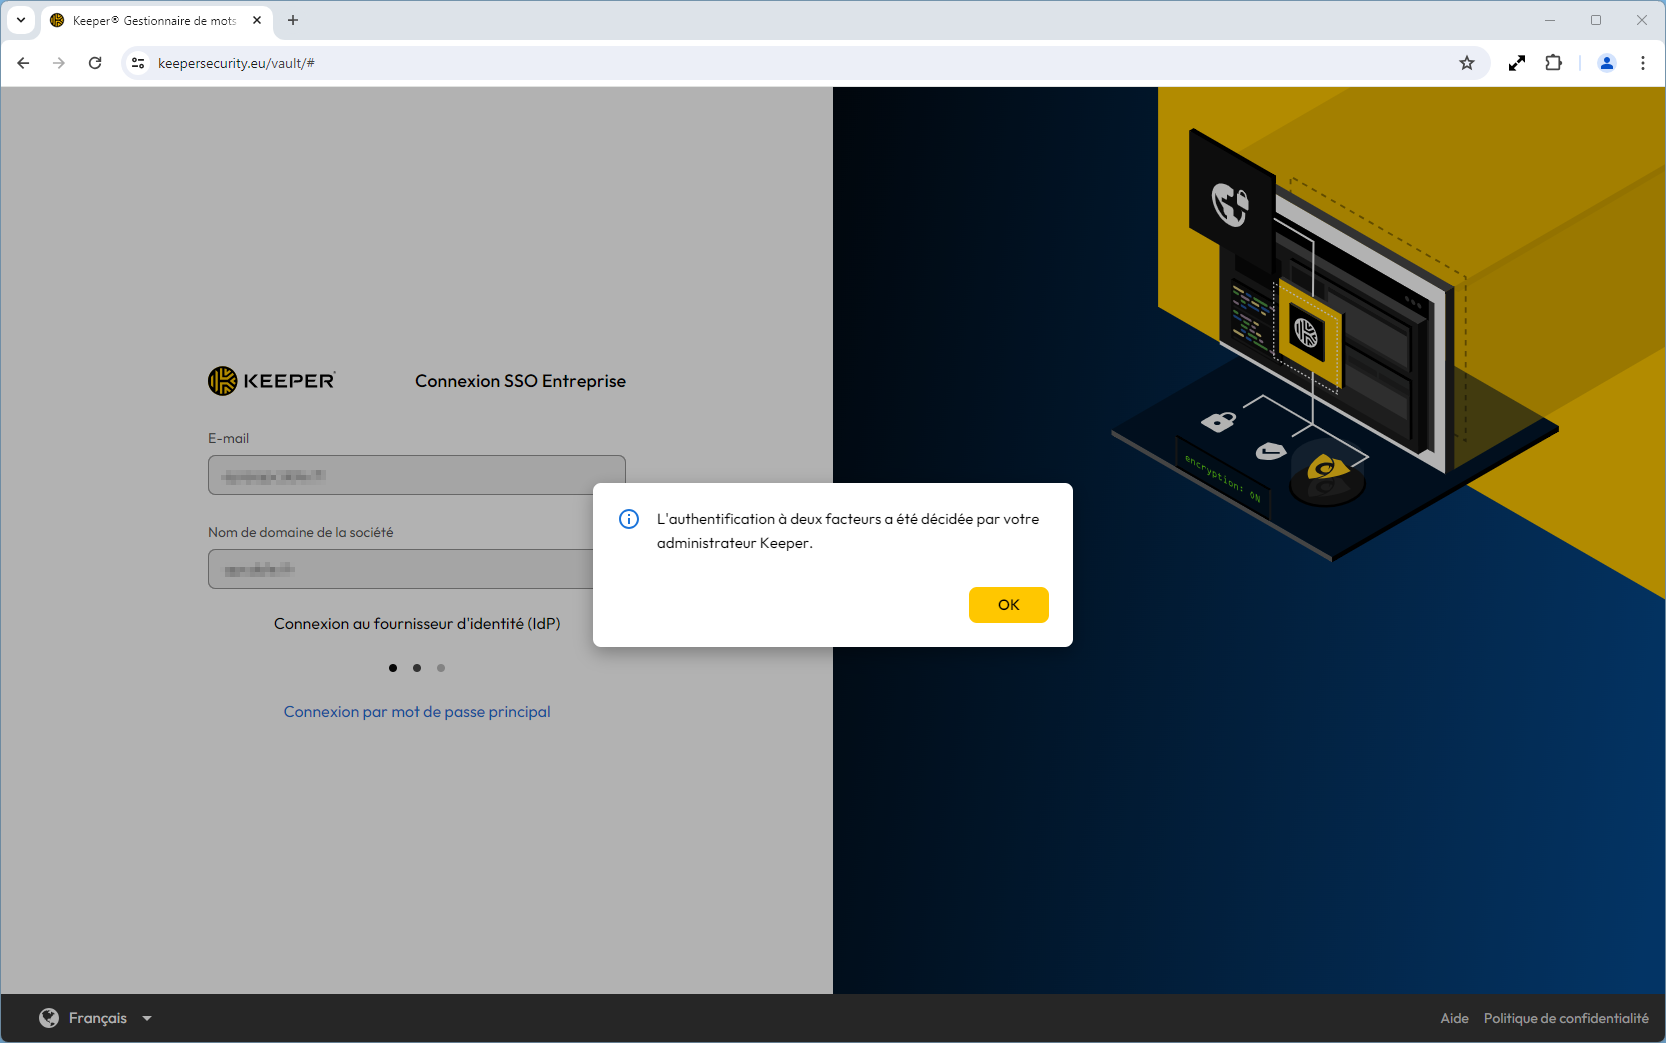
Task: Expand the tab search chevron
Action: click(x=21, y=20)
